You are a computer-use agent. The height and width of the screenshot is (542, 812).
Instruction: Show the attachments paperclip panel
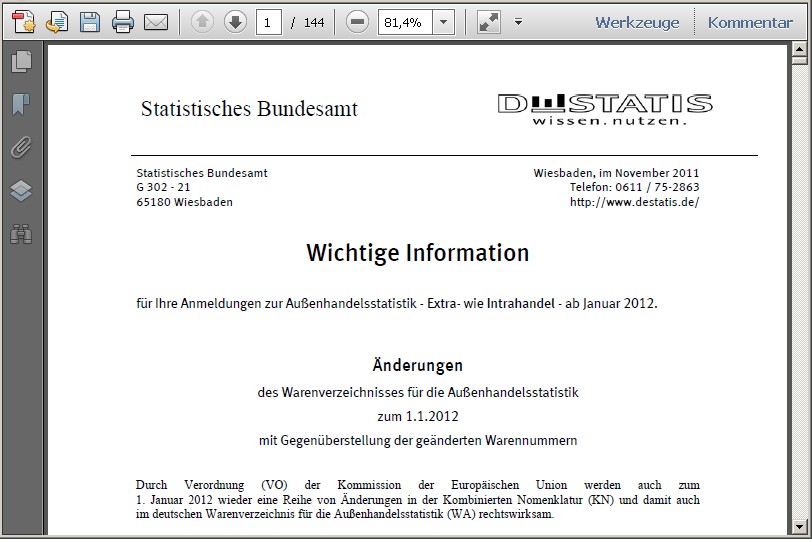point(21,147)
